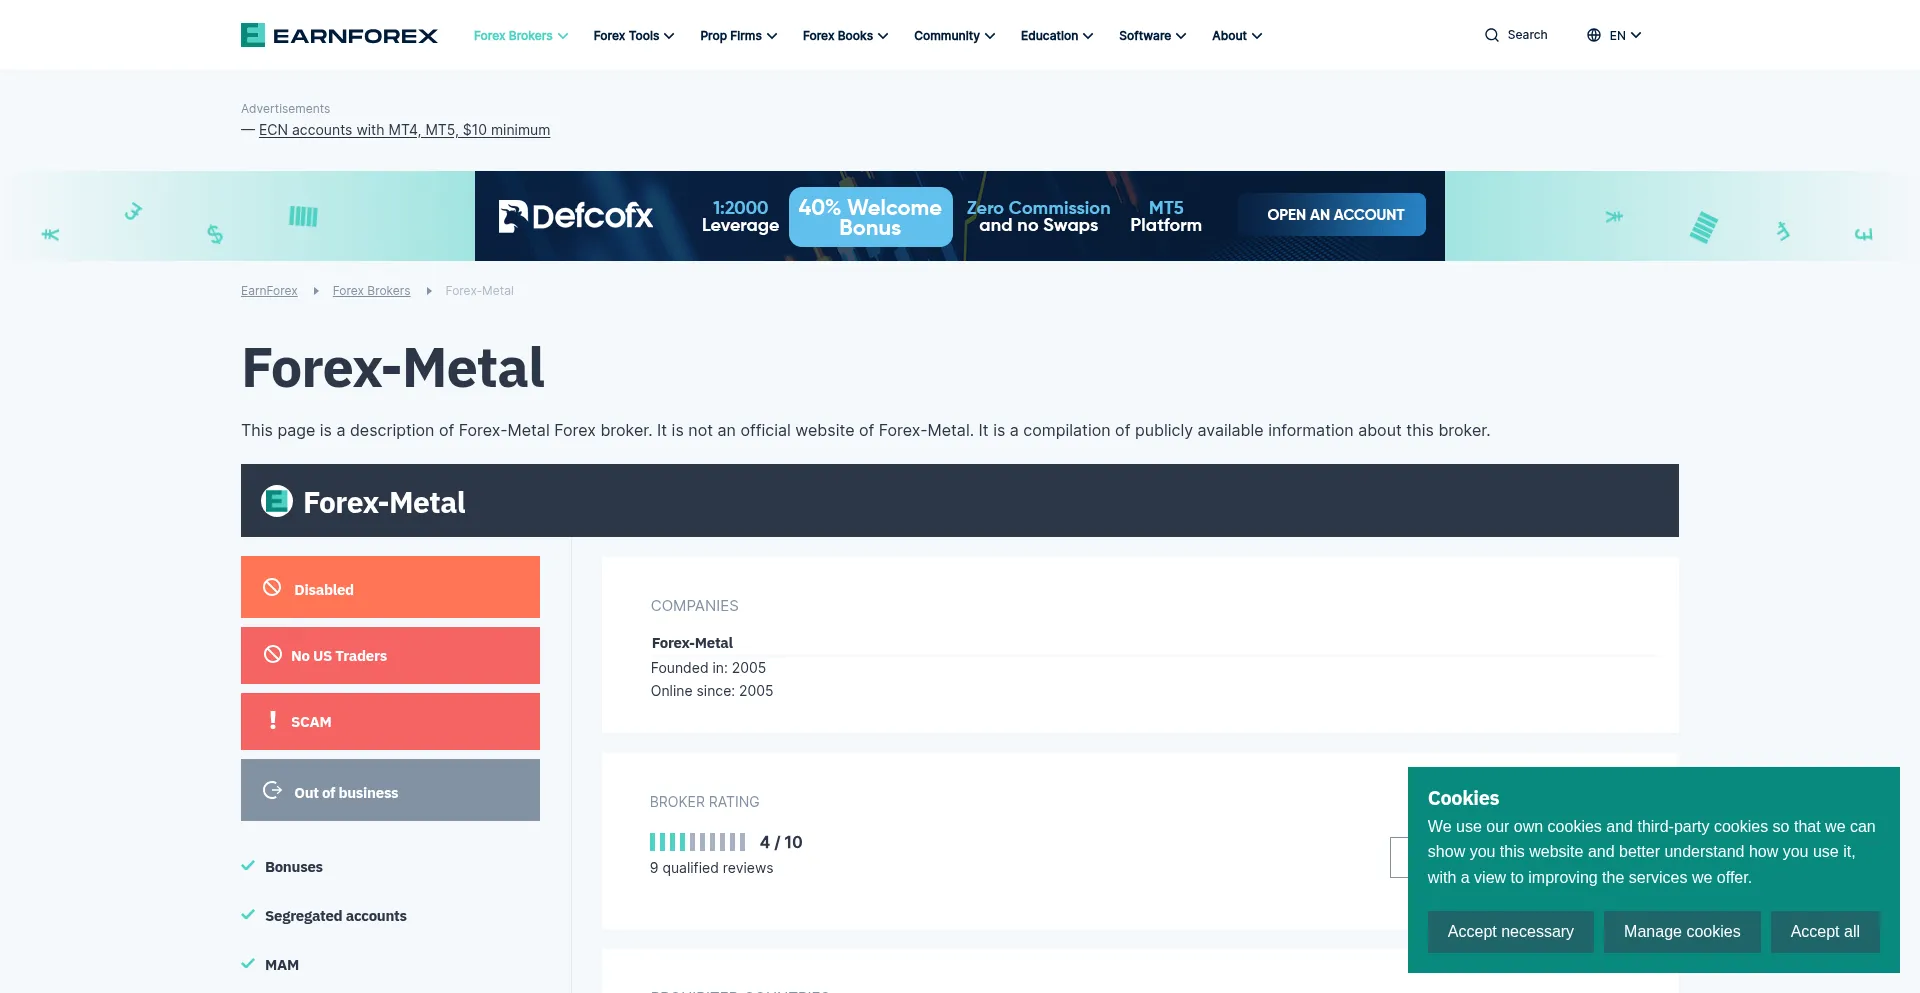Click the Bonuses checkmark icon
This screenshot has height=993, width=1920.
pos(248,866)
